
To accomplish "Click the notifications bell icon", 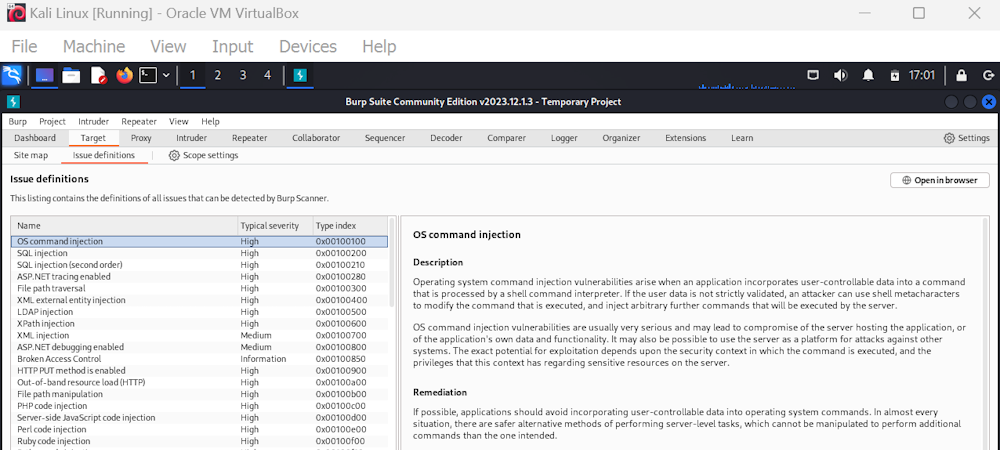I will (868, 75).
